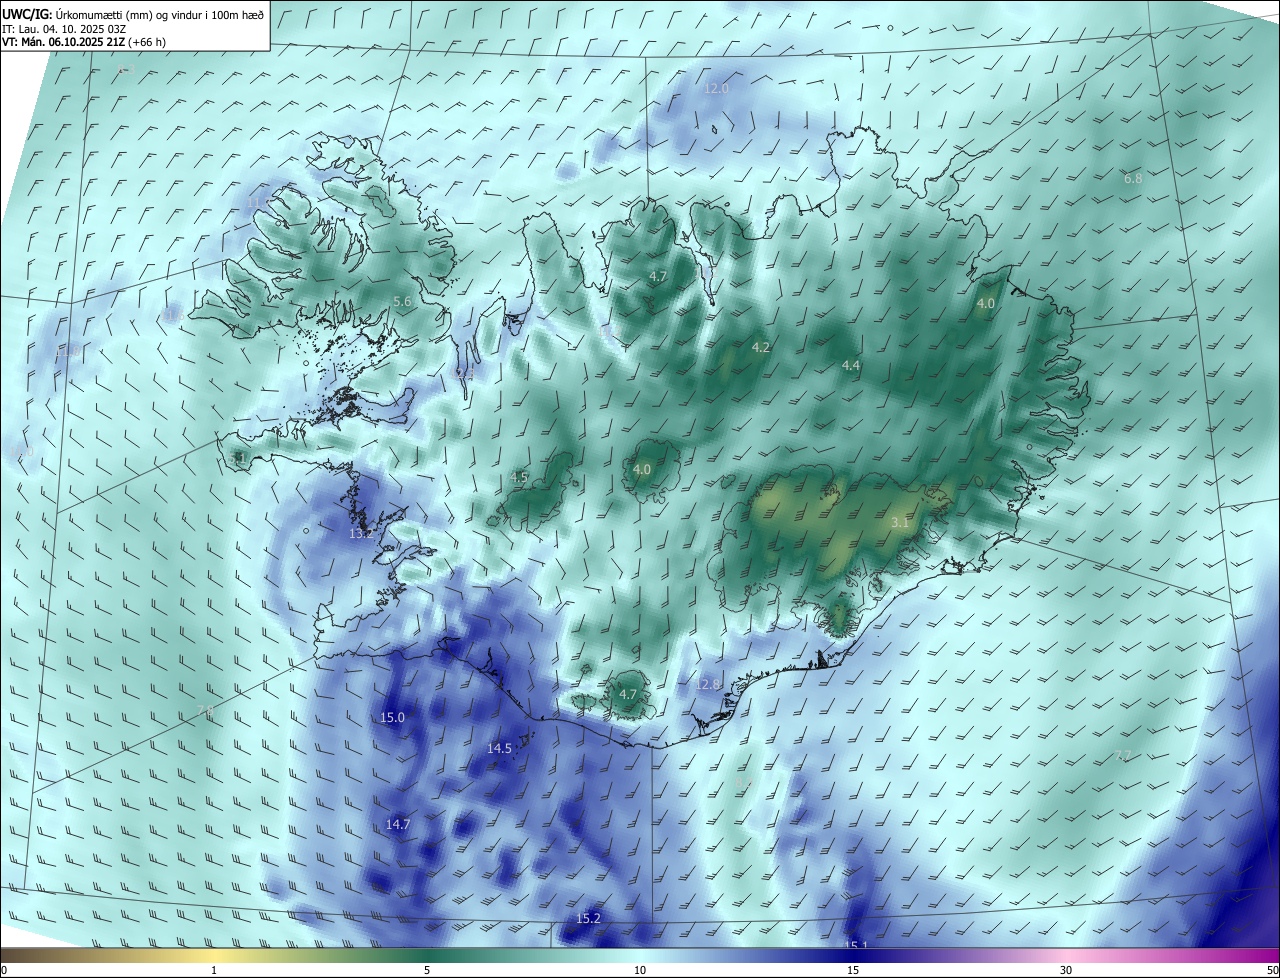The width and height of the screenshot is (1280, 978).
Task: Click the colorbar tick label 0
Action: click(x=4, y=970)
